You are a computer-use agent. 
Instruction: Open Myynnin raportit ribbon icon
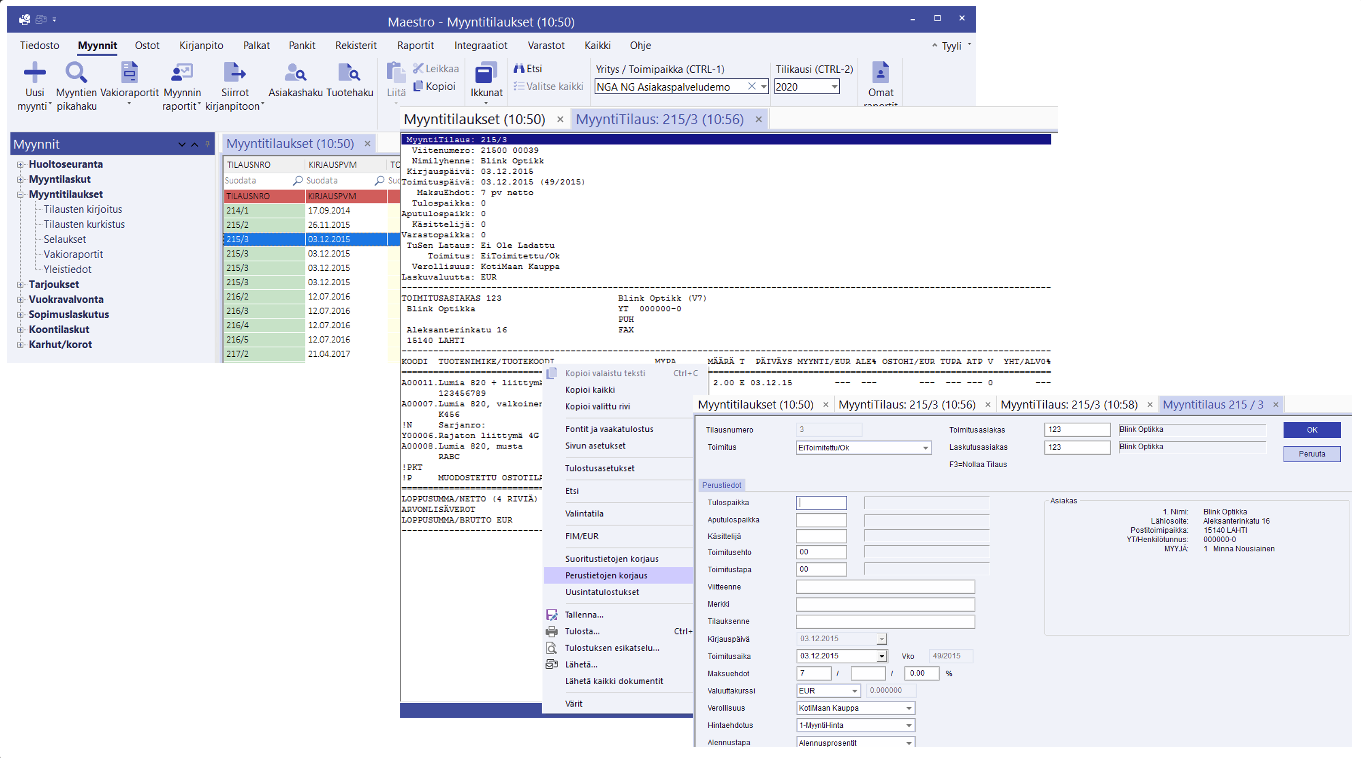click(181, 72)
